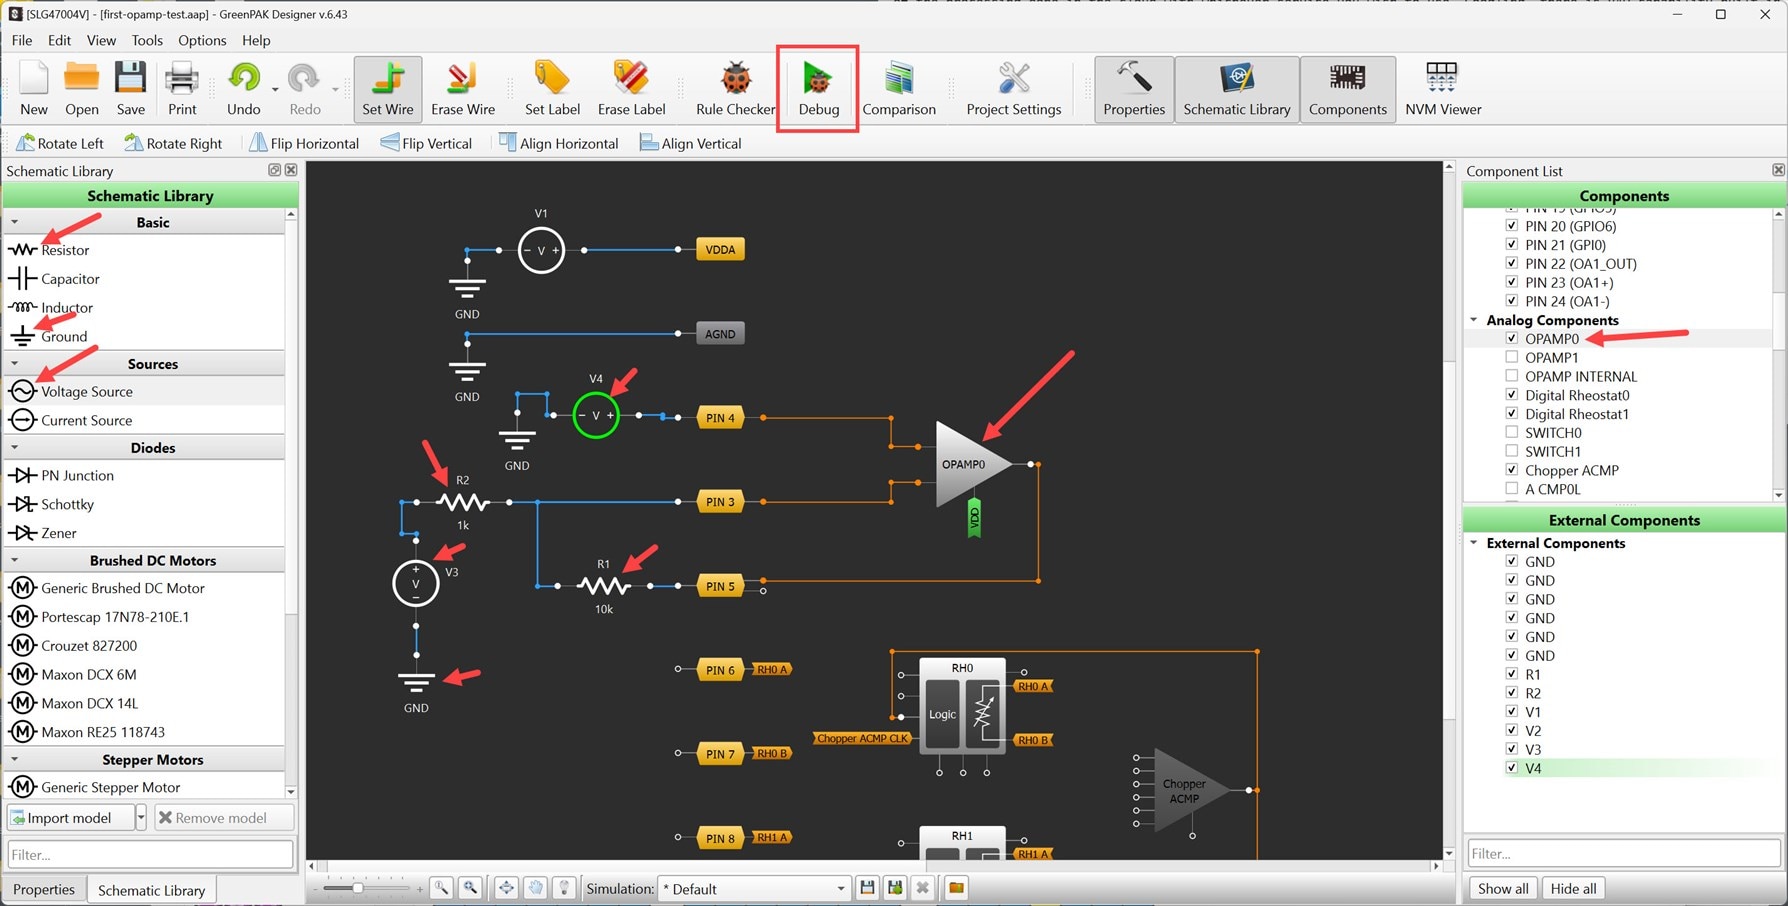Collapse the Basic library section
This screenshot has height=906, width=1788.
(14, 222)
